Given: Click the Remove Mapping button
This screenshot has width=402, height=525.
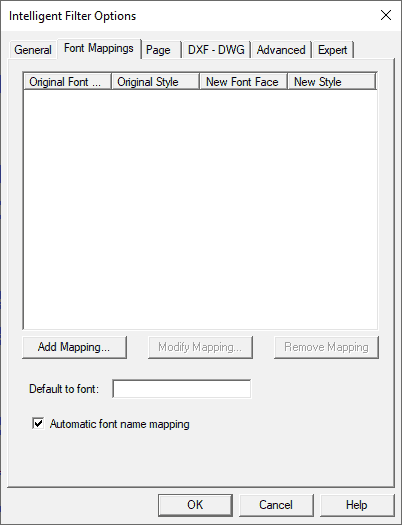Looking at the screenshot, I should [326, 347].
